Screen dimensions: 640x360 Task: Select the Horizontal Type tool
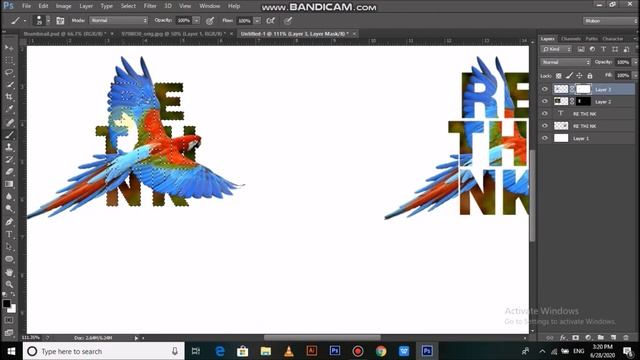coord(9,234)
